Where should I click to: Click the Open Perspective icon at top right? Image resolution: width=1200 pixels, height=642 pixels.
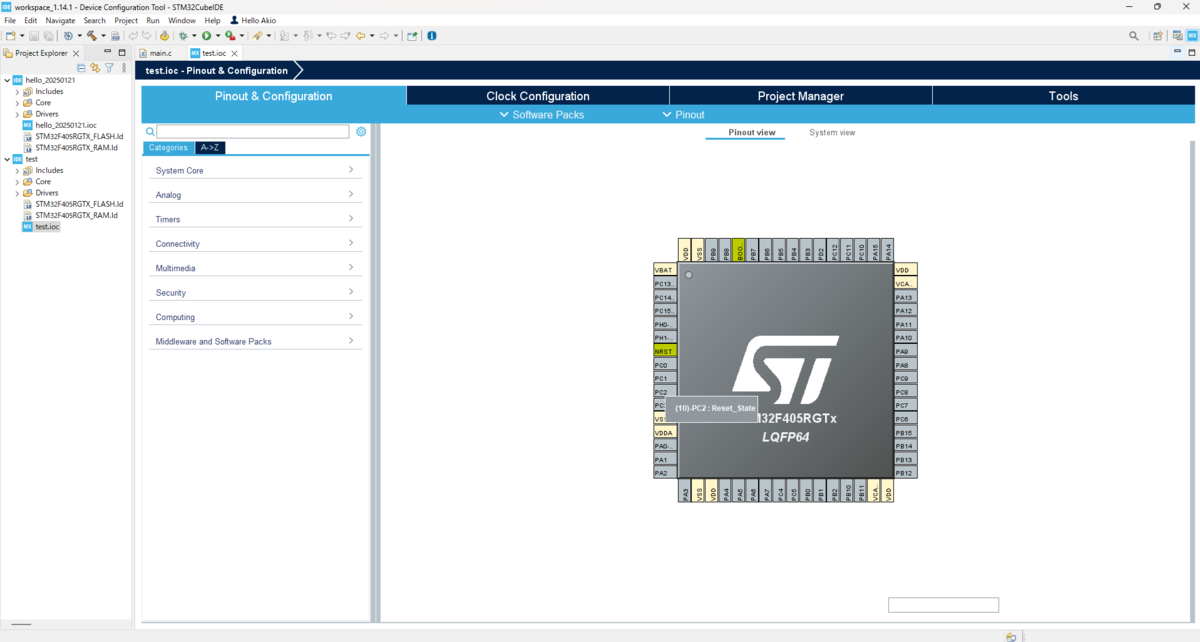pyautogui.click(x=1158, y=35)
